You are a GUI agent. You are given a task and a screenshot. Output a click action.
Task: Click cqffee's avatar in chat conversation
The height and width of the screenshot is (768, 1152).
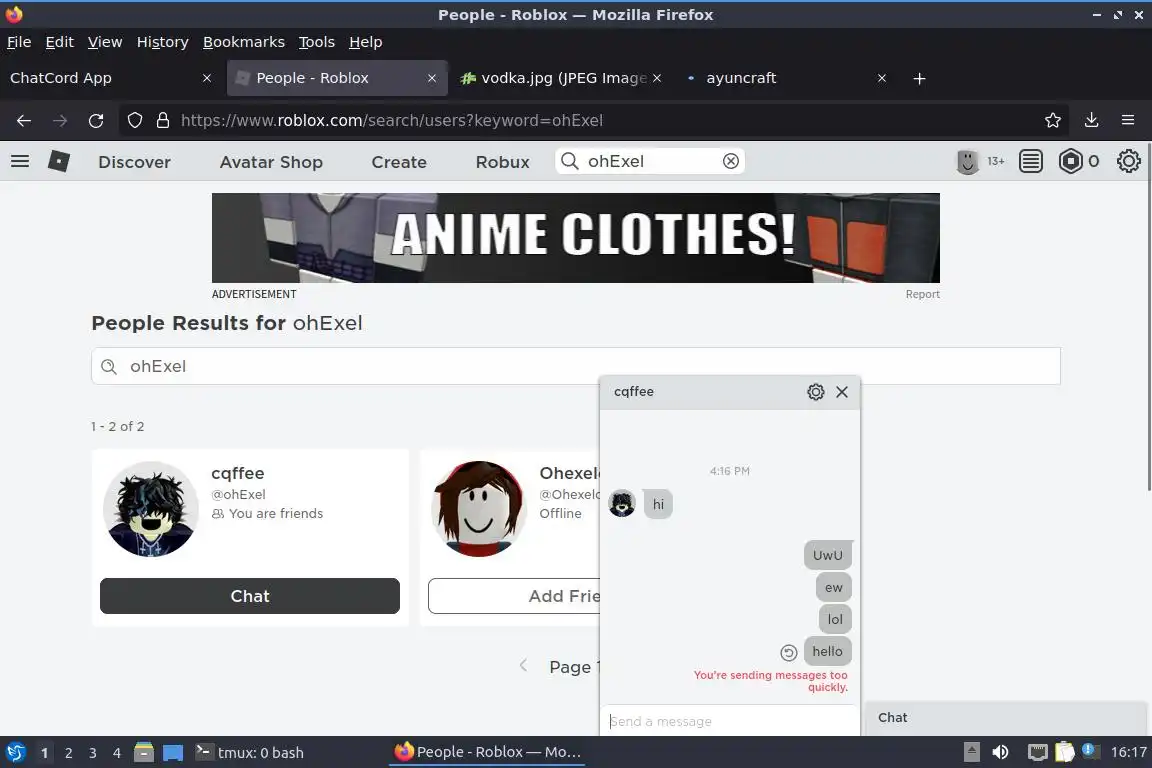[x=622, y=503]
